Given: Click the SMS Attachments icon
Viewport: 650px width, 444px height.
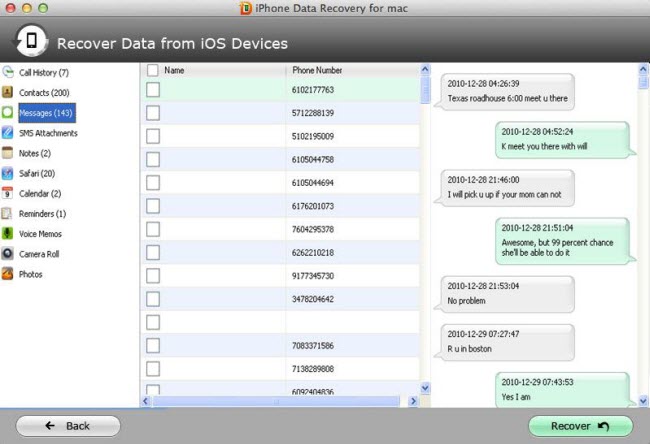Looking at the screenshot, I should click(x=9, y=133).
